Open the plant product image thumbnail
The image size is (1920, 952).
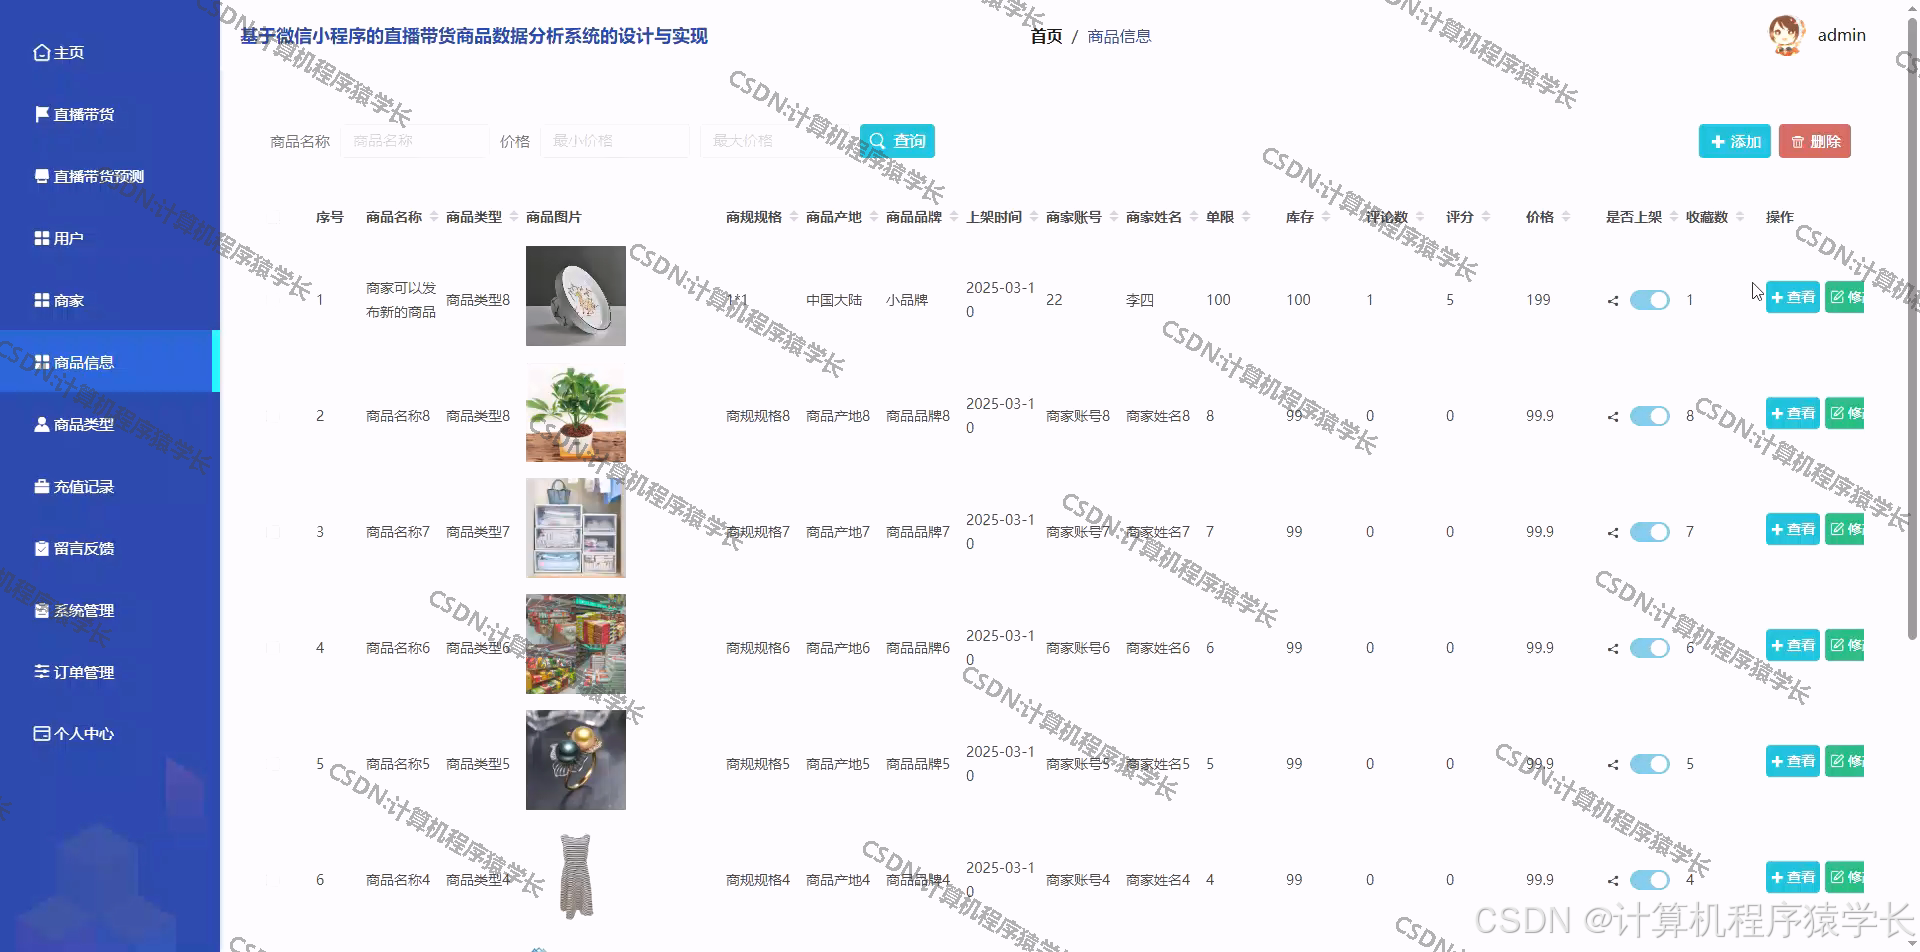(x=576, y=412)
